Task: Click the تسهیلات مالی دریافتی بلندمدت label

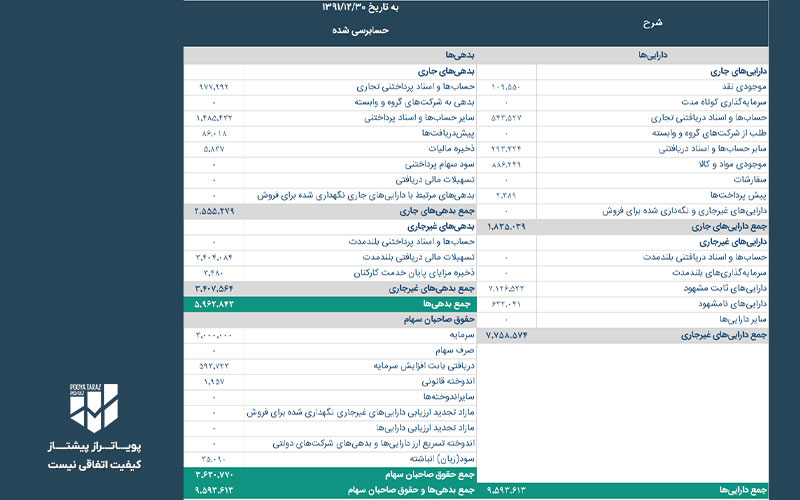Action: click(x=418, y=257)
